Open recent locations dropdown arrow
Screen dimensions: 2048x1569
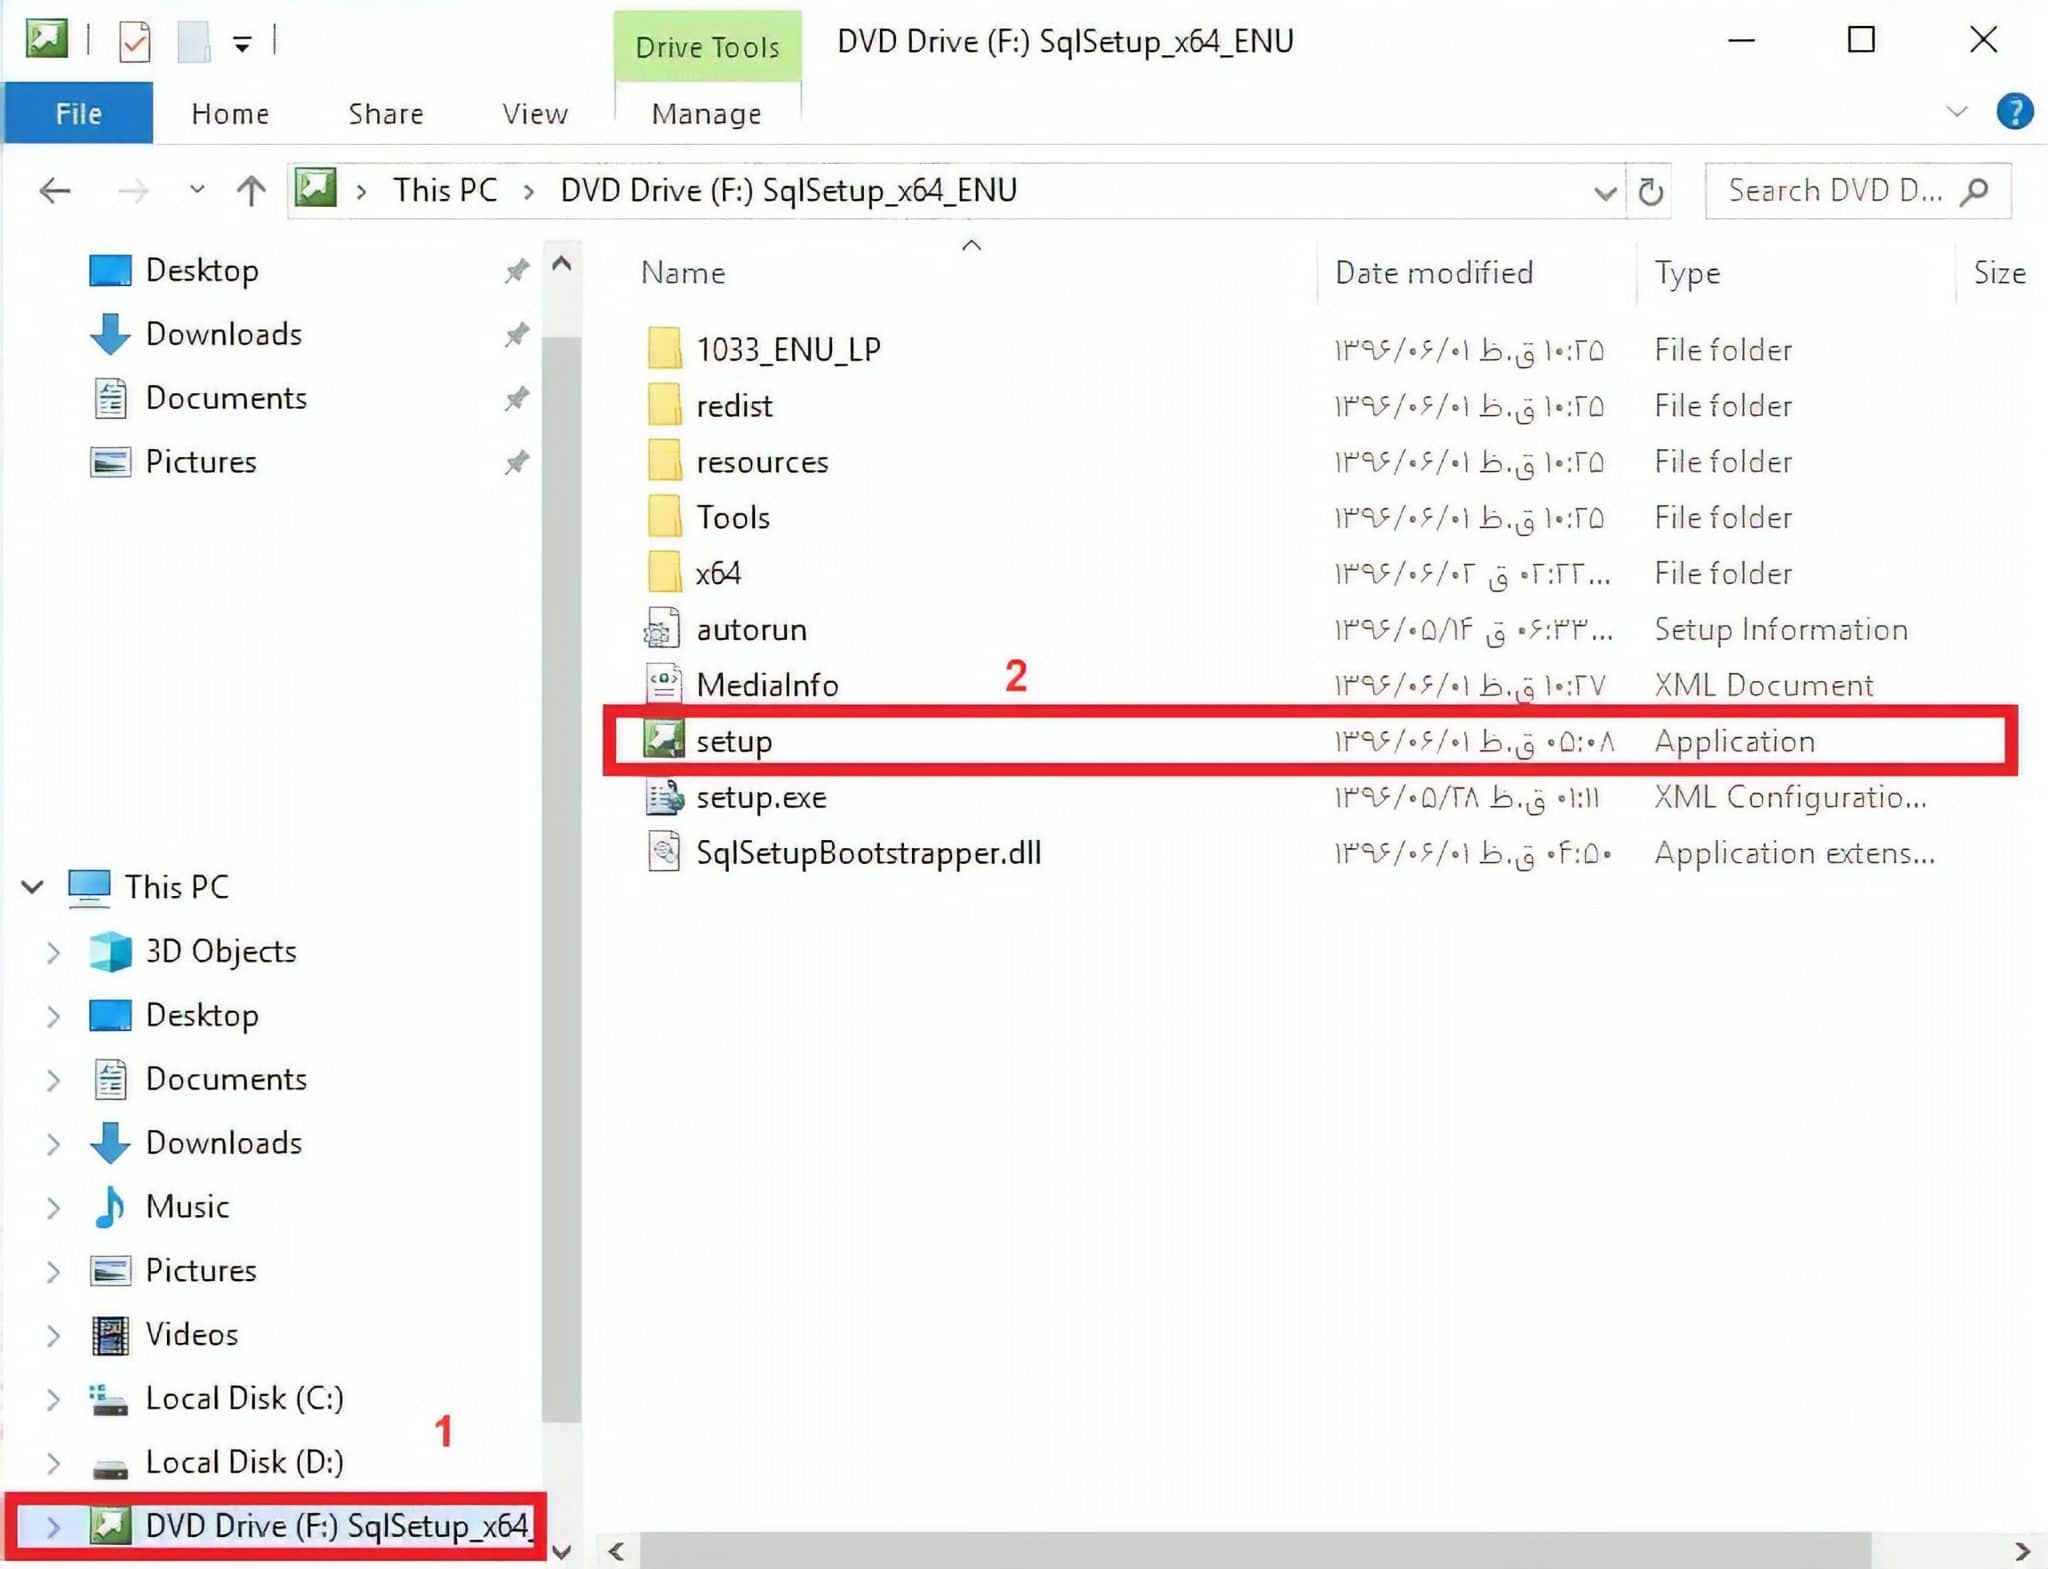click(x=197, y=189)
